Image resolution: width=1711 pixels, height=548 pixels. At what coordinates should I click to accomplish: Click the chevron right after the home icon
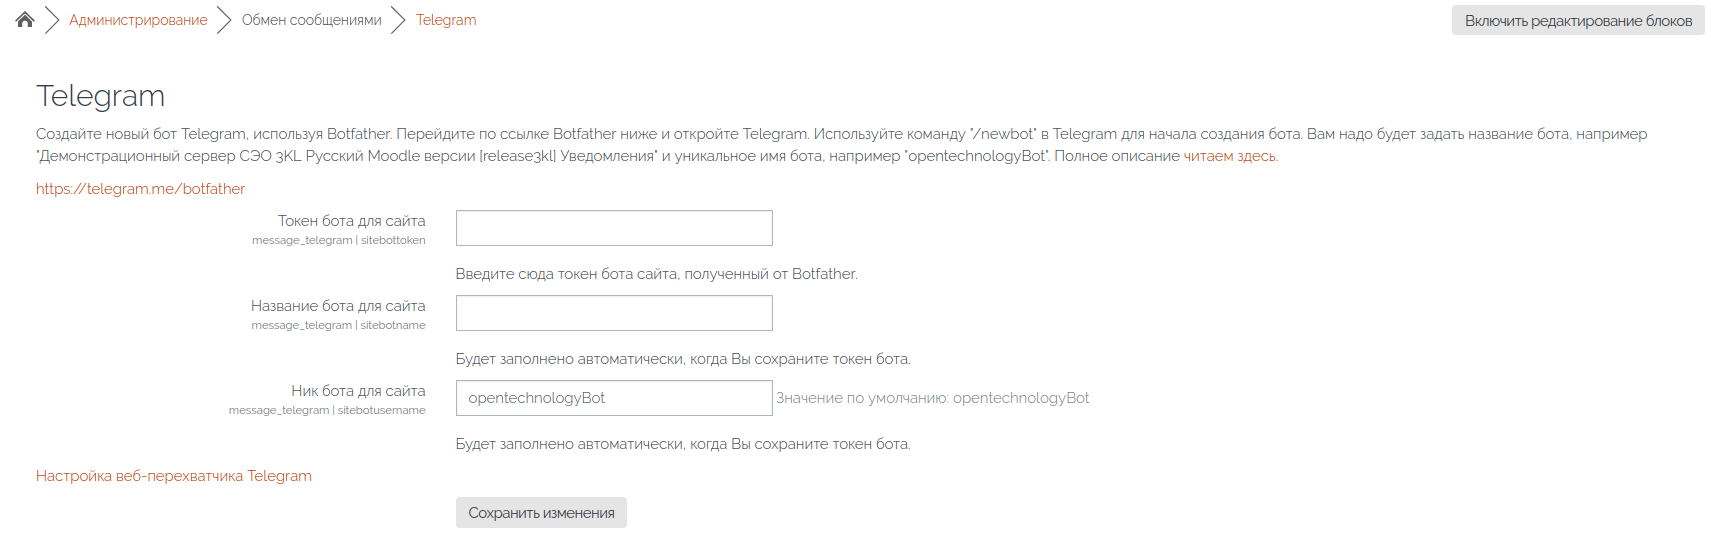(52, 20)
